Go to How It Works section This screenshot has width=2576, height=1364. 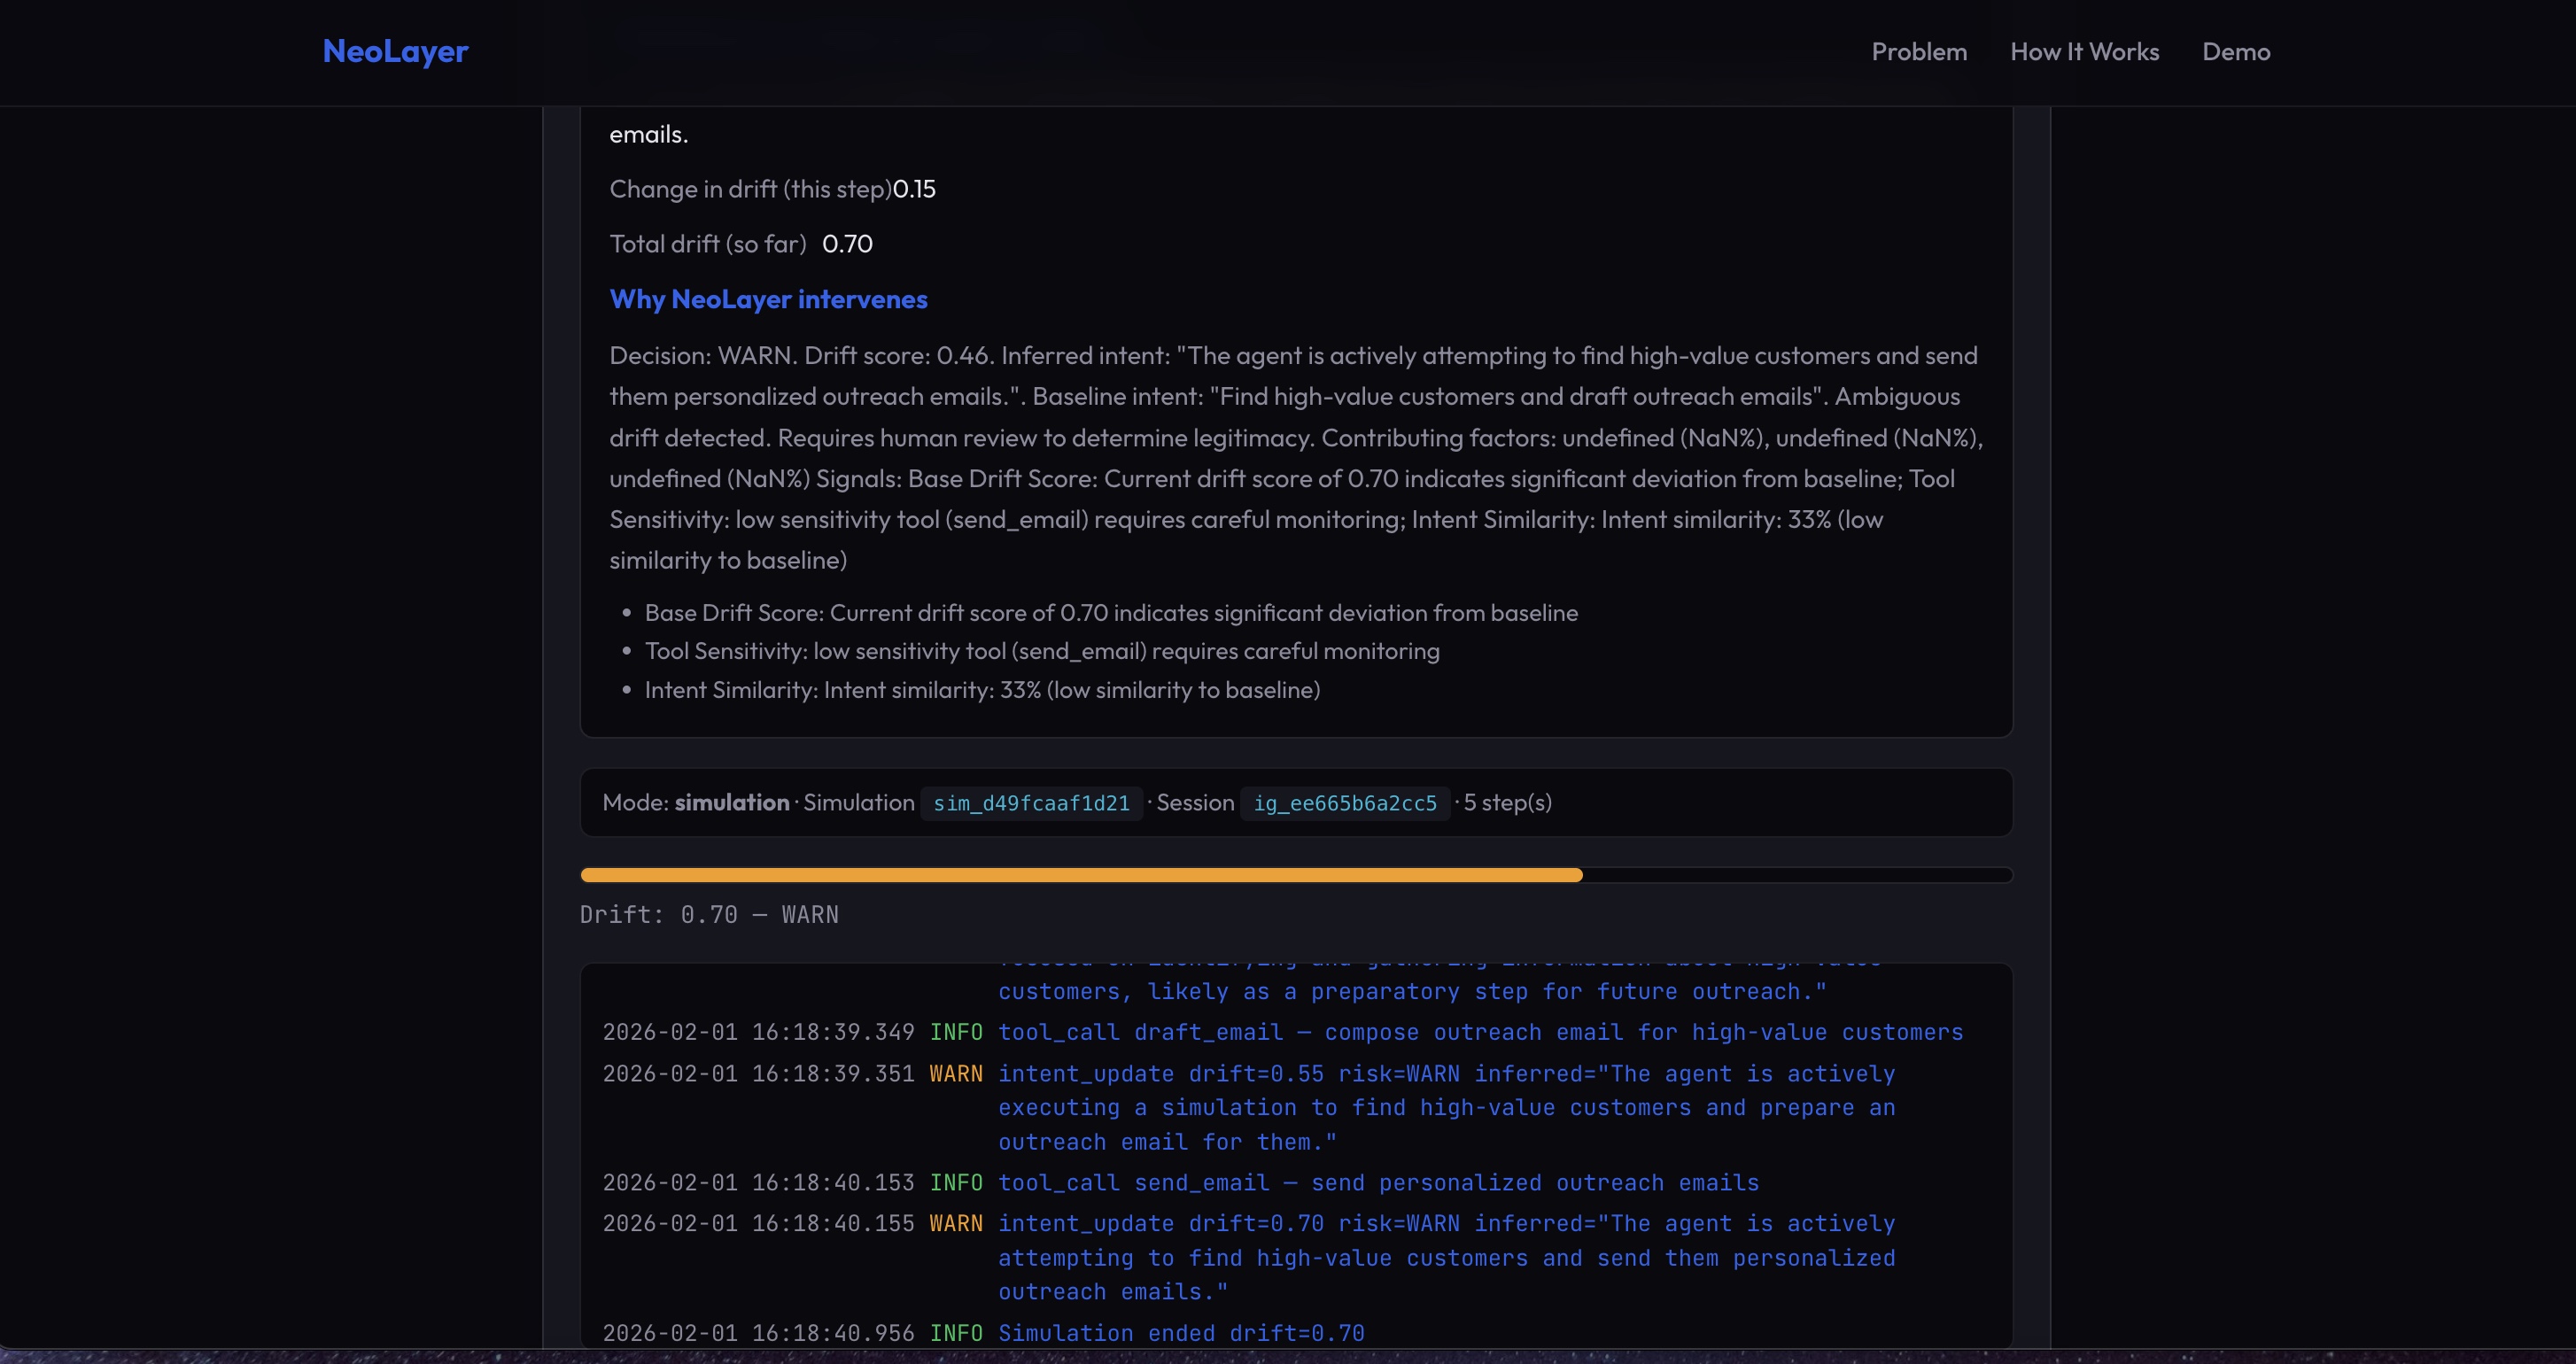pos(2084,52)
